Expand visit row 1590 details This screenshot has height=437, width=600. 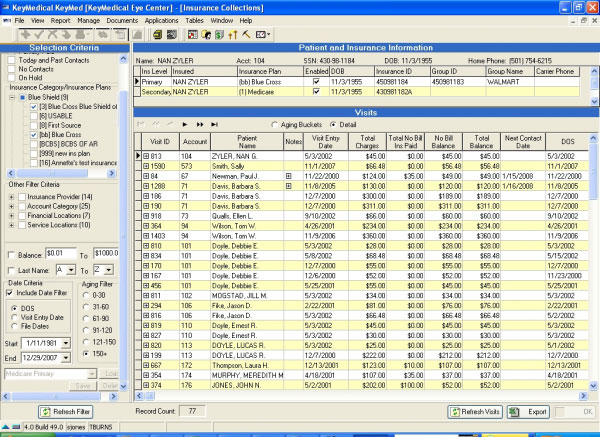(x=146, y=166)
